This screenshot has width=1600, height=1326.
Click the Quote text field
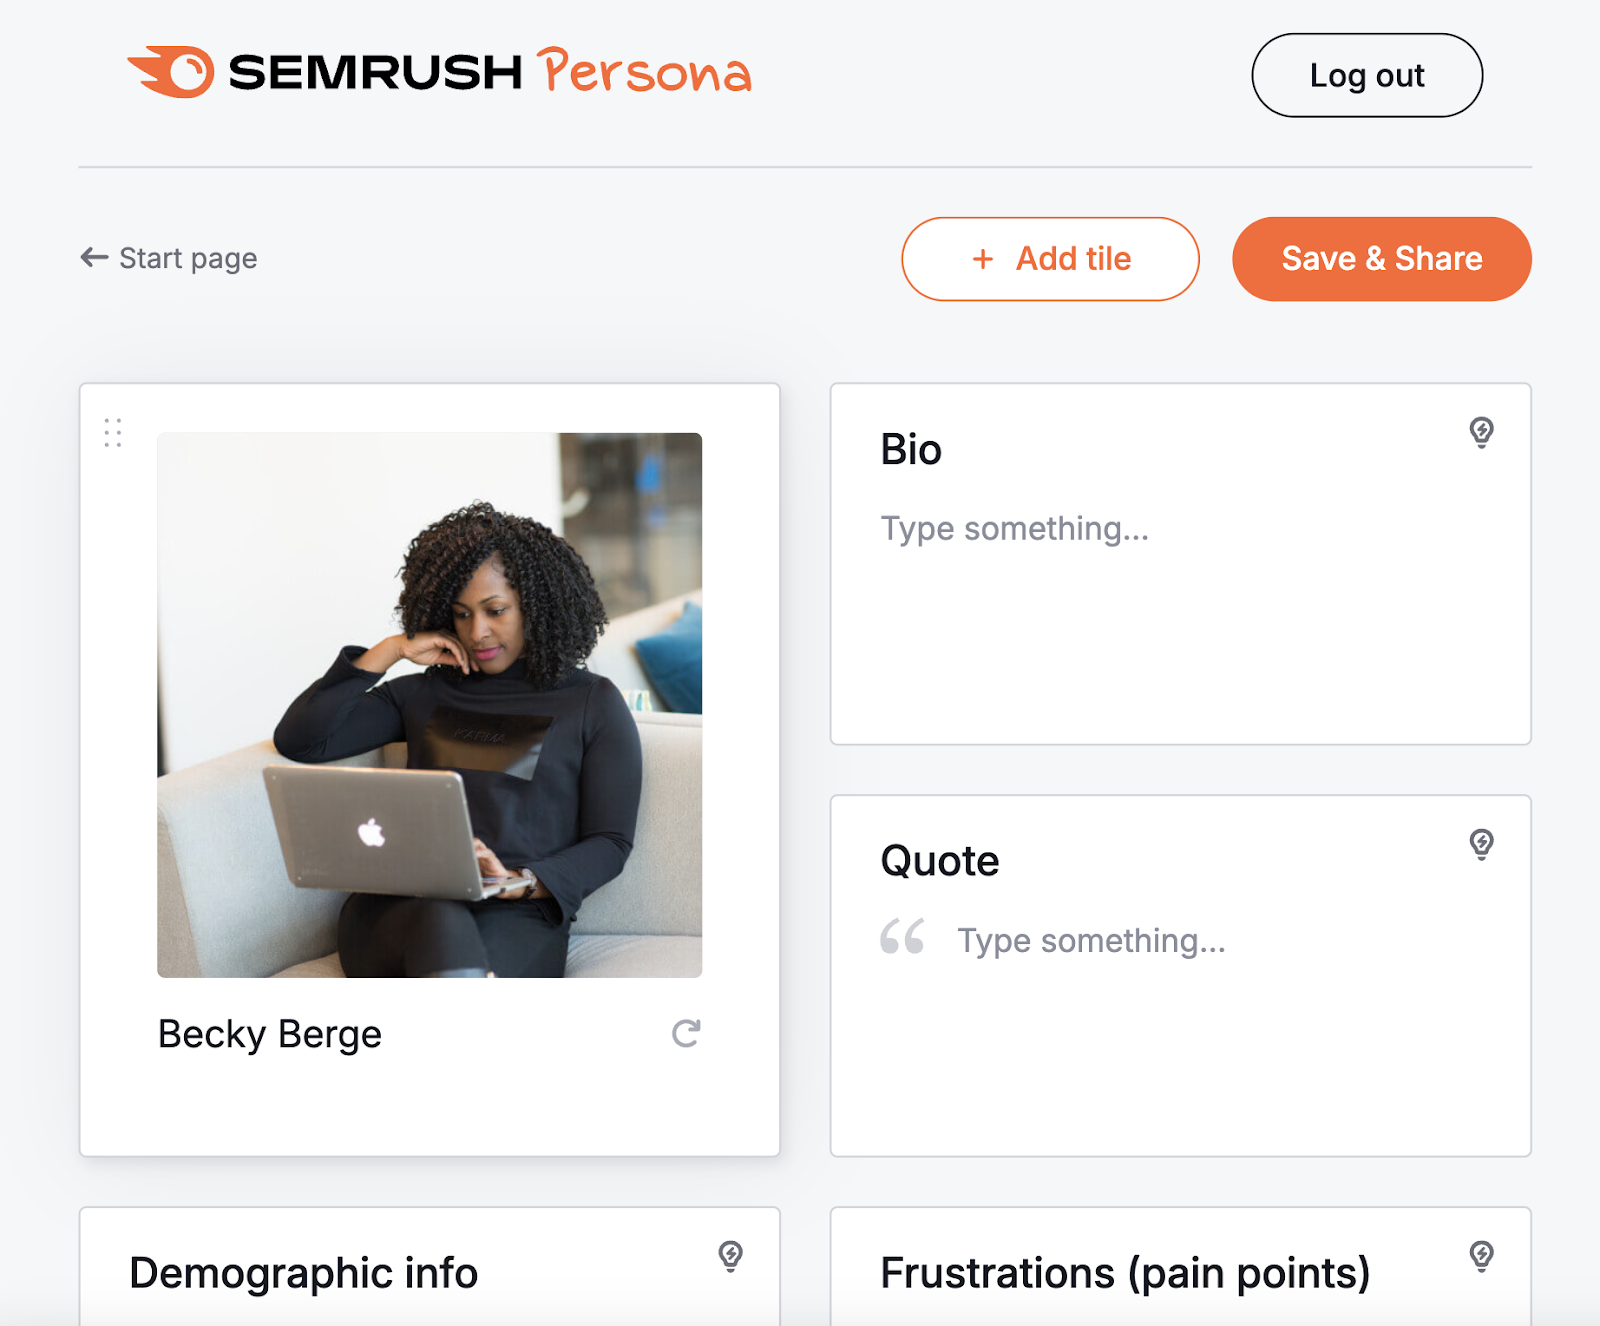(x=1092, y=939)
